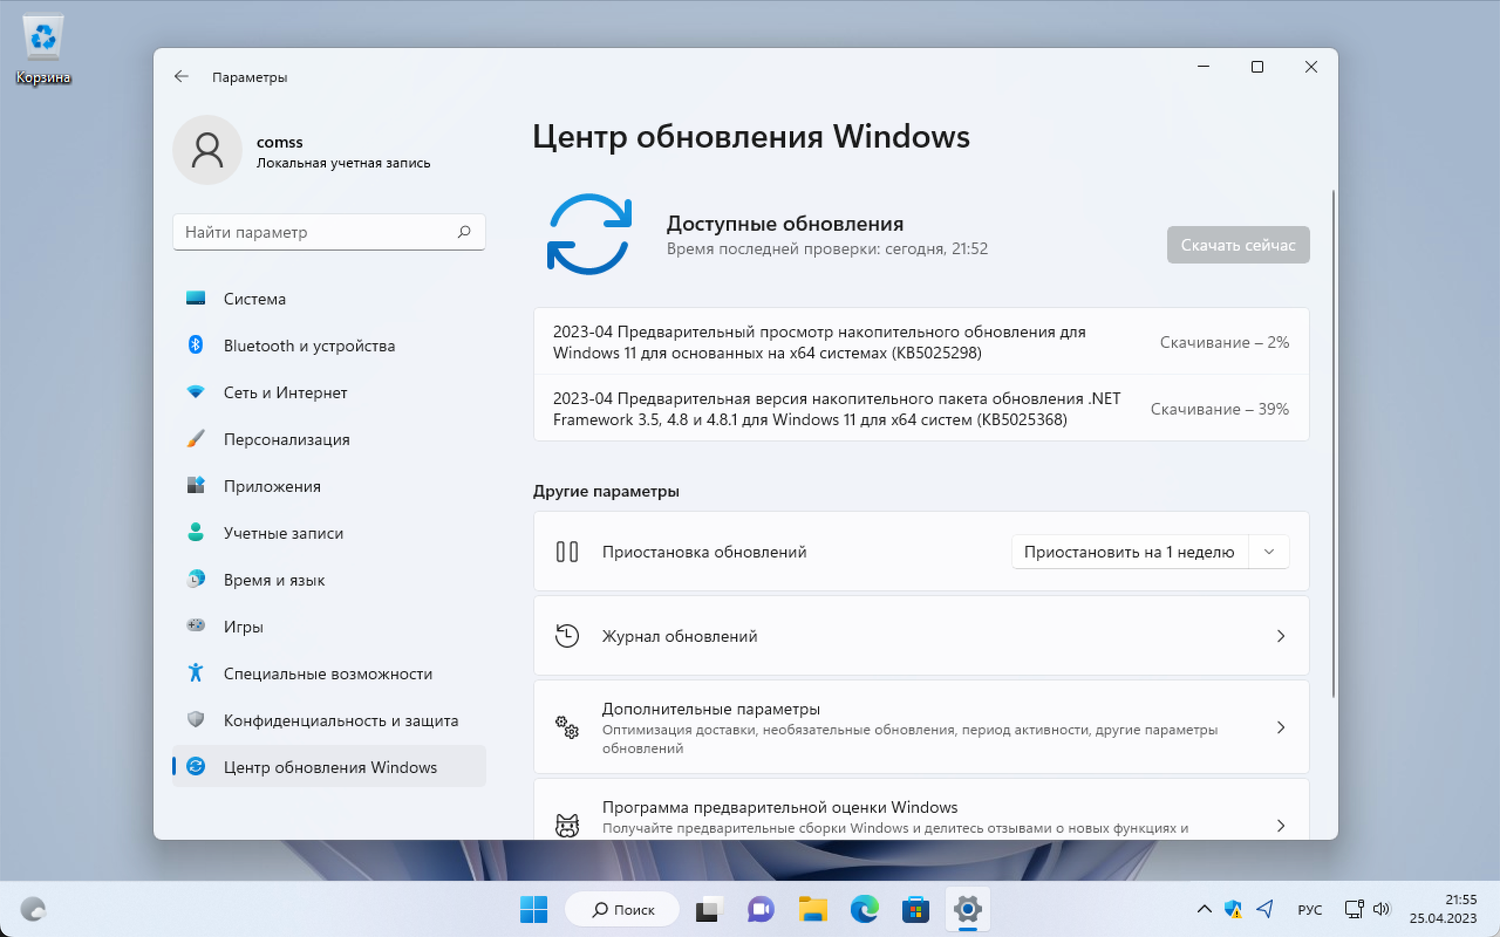Click the blue update sync arrows icon

pyautogui.click(x=589, y=234)
